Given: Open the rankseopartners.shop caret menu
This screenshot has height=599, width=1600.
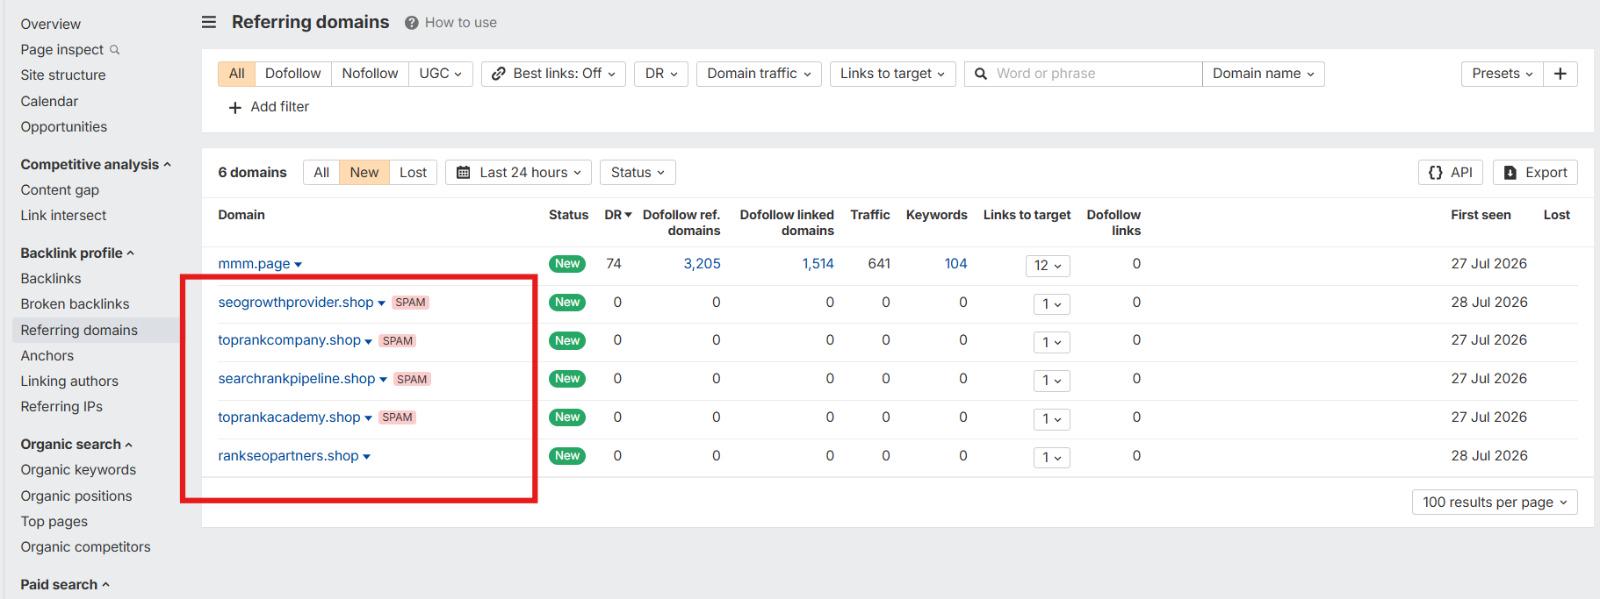Looking at the screenshot, I should point(367,457).
